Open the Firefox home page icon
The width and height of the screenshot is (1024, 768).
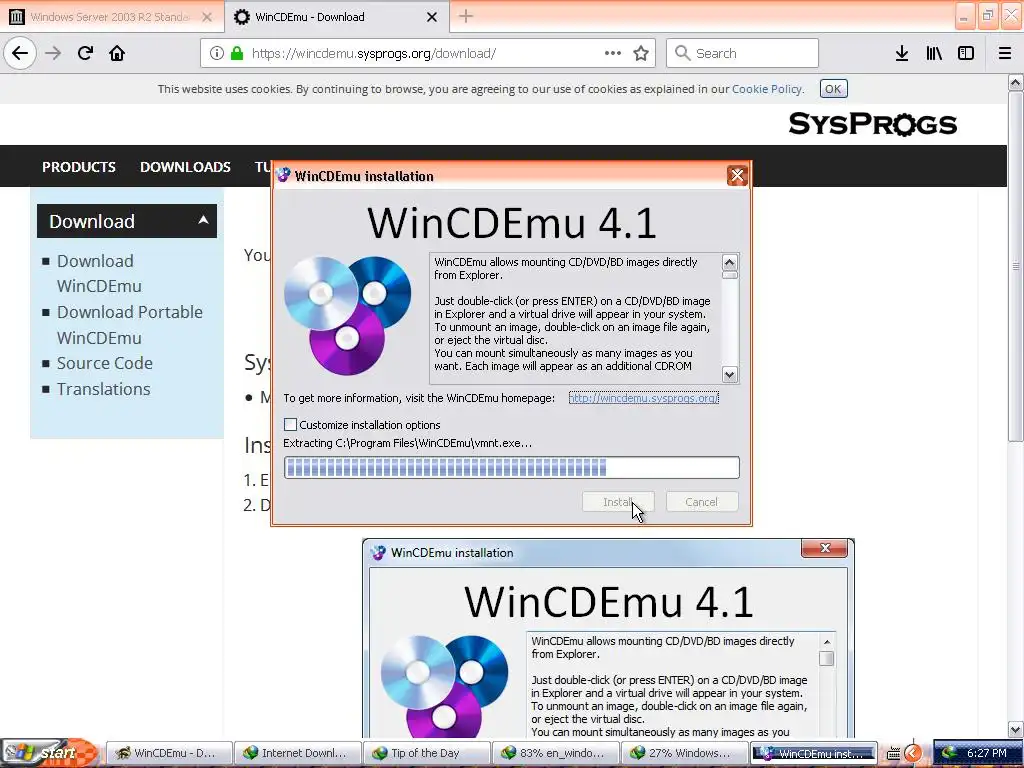(x=117, y=53)
